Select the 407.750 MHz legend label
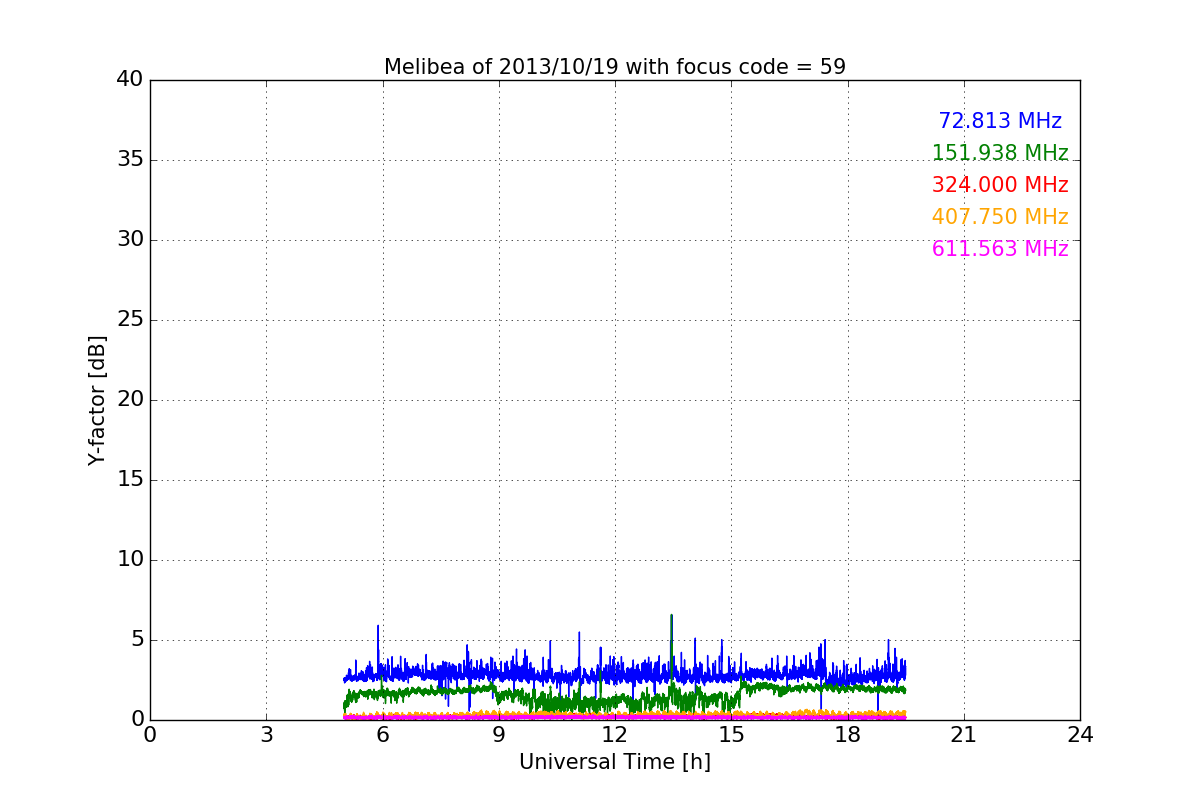This screenshot has width=1200, height=800. [1000, 217]
